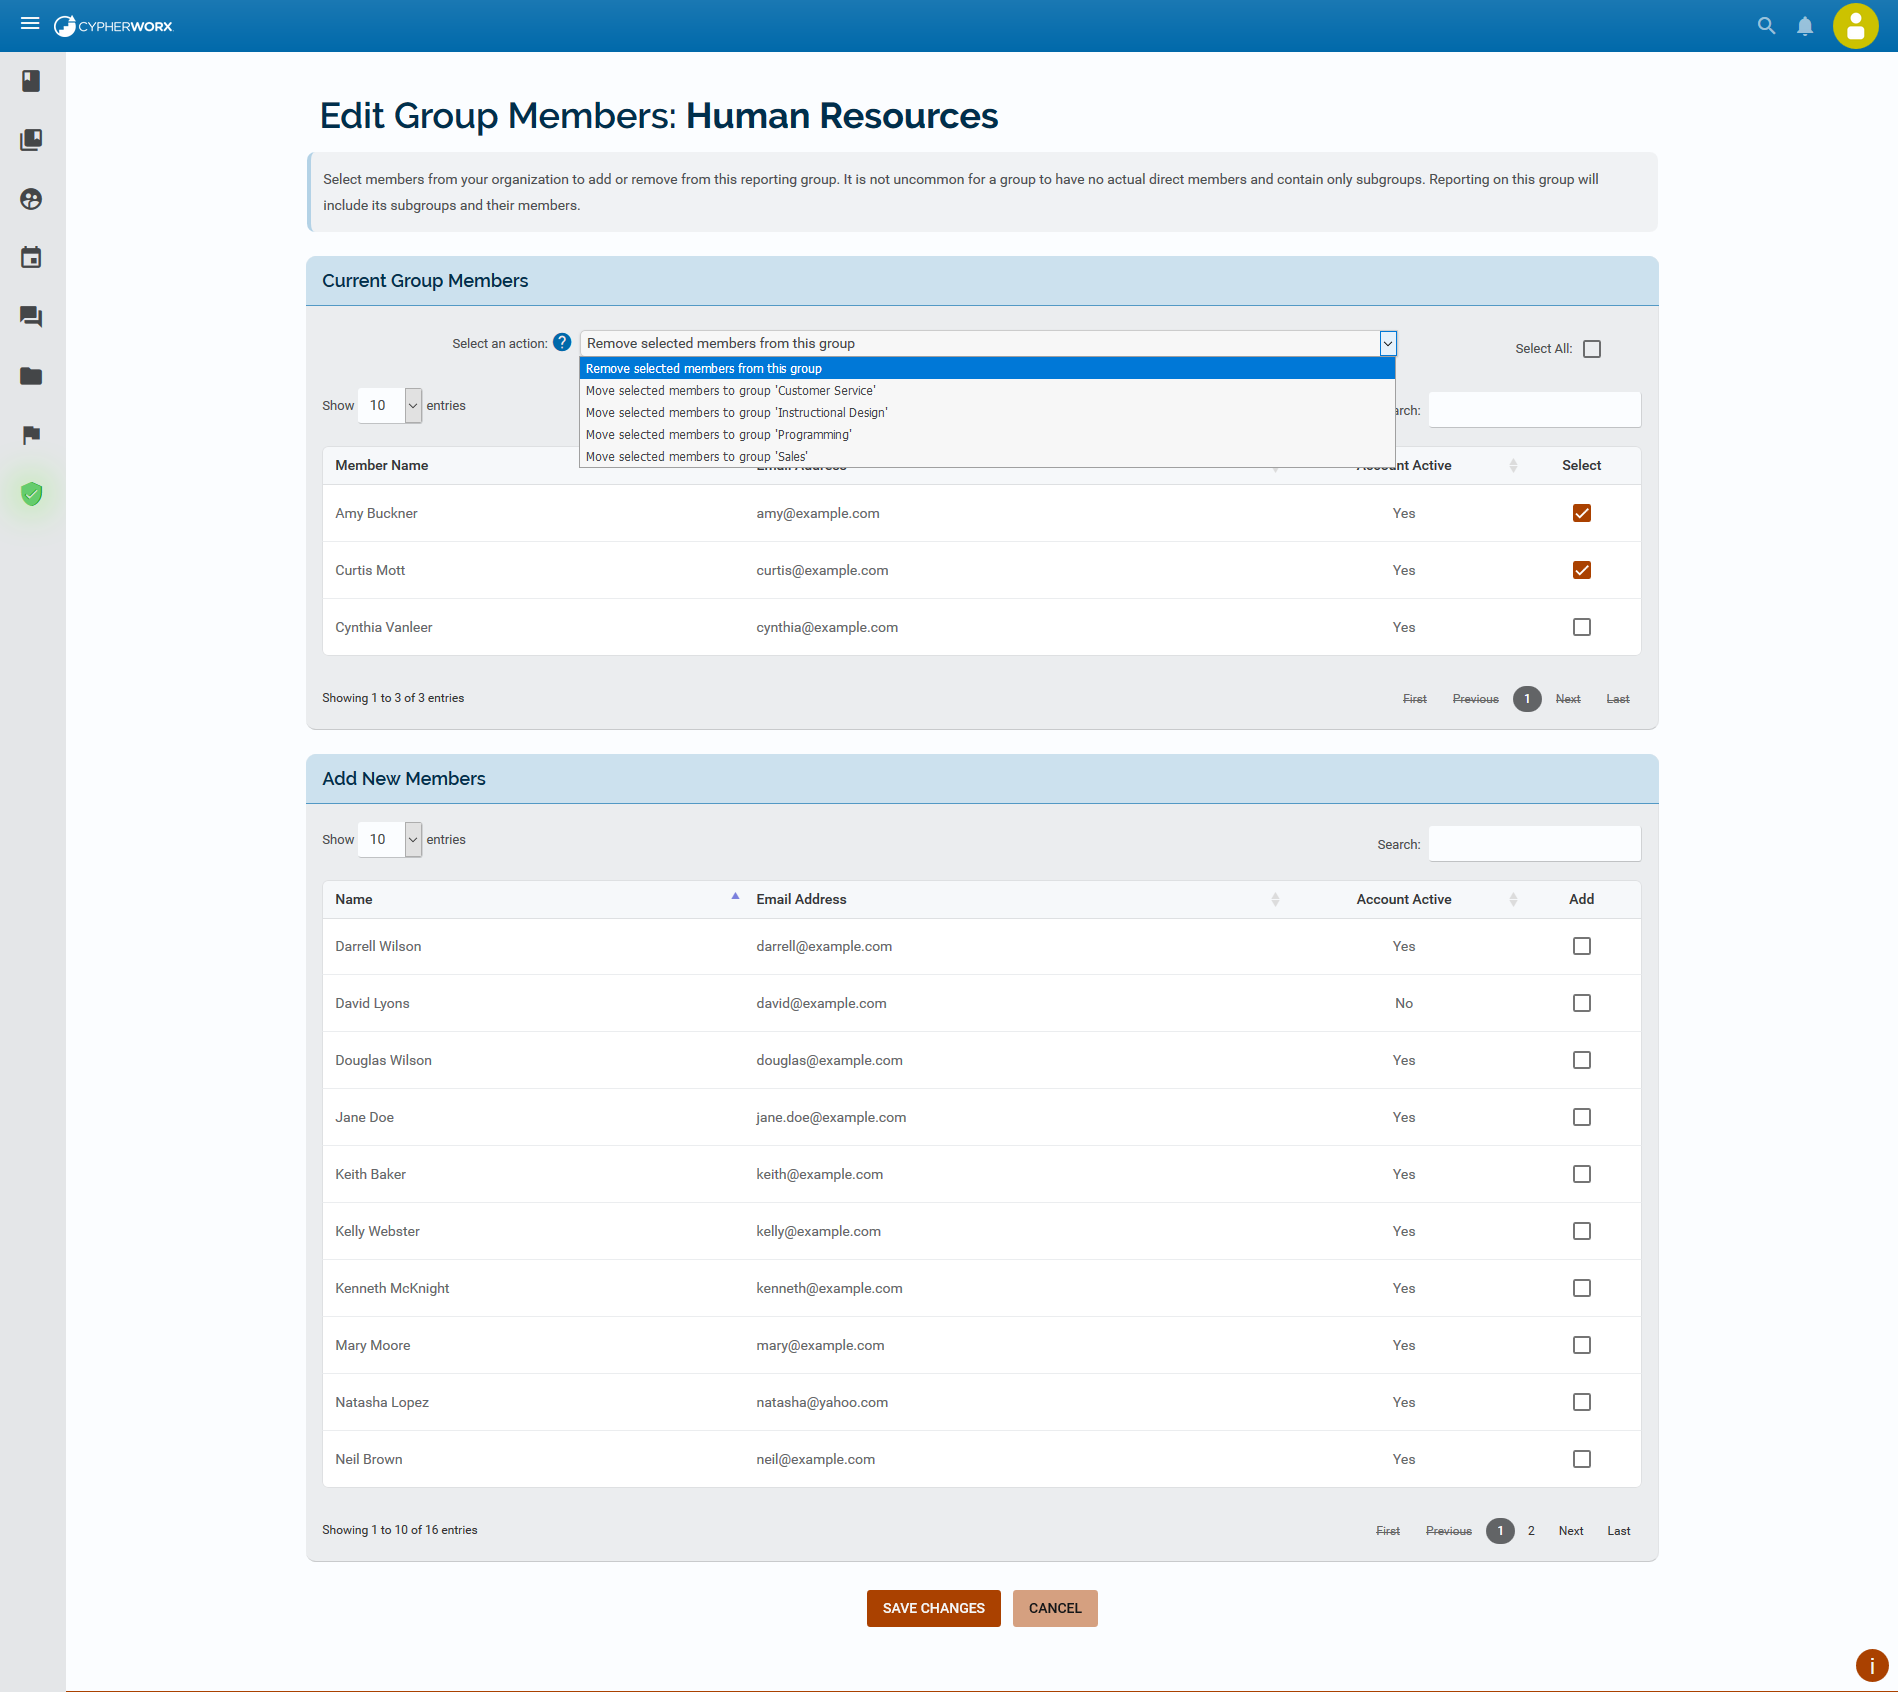Click the Add New Members search field

(1534, 844)
